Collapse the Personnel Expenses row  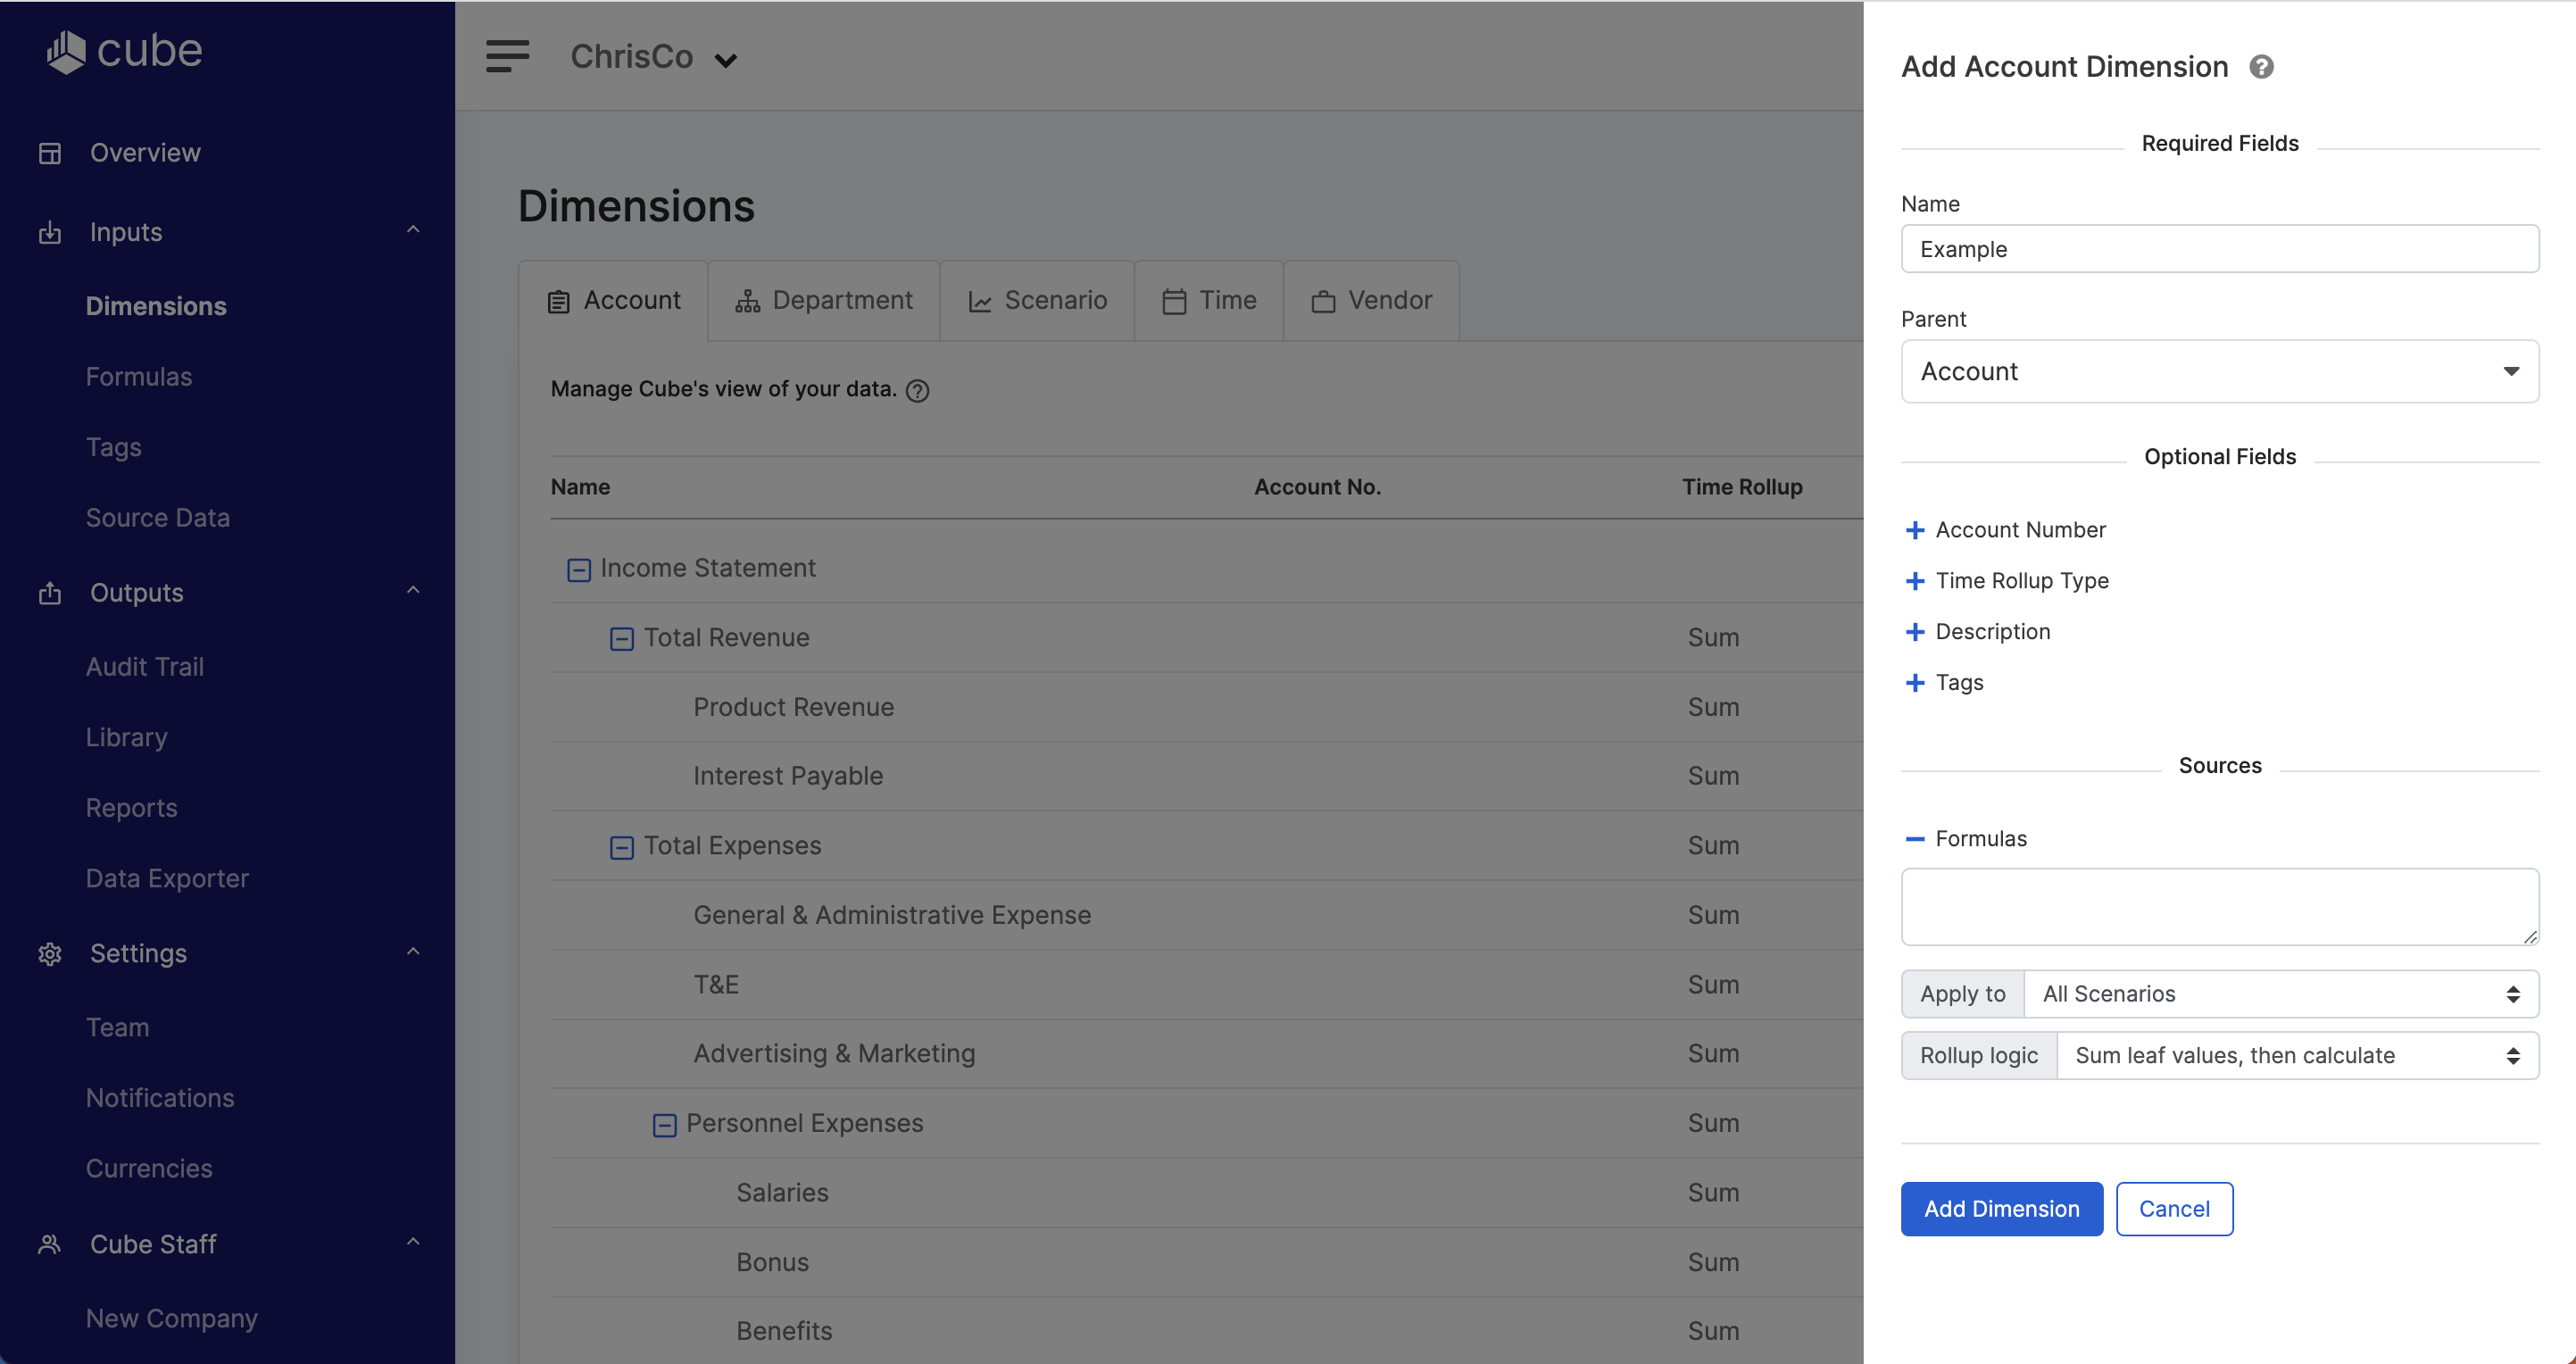coord(665,1126)
